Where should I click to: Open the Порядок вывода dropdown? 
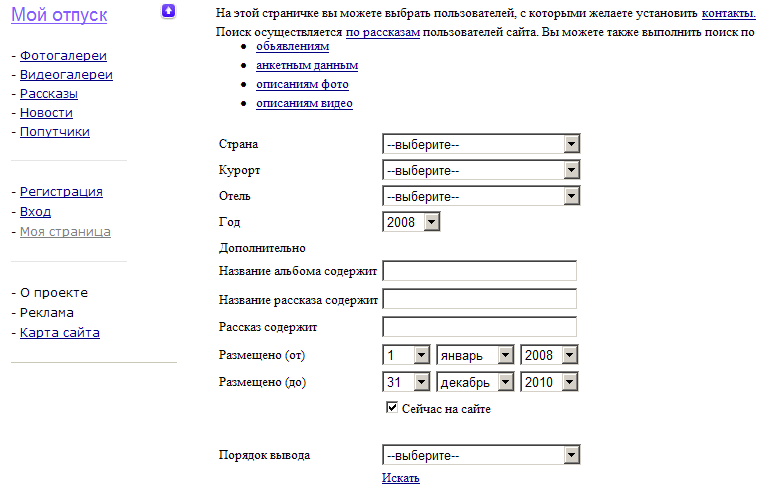click(x=481, y=456)
